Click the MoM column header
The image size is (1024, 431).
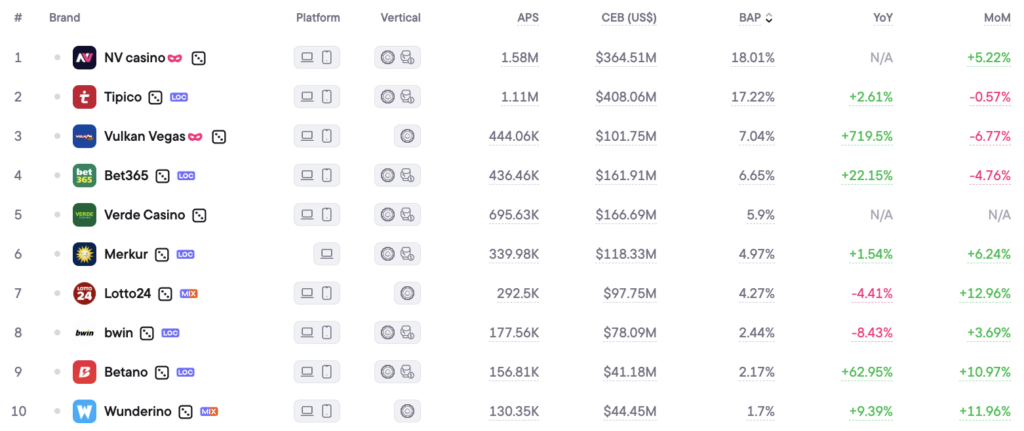coord(996,18)
